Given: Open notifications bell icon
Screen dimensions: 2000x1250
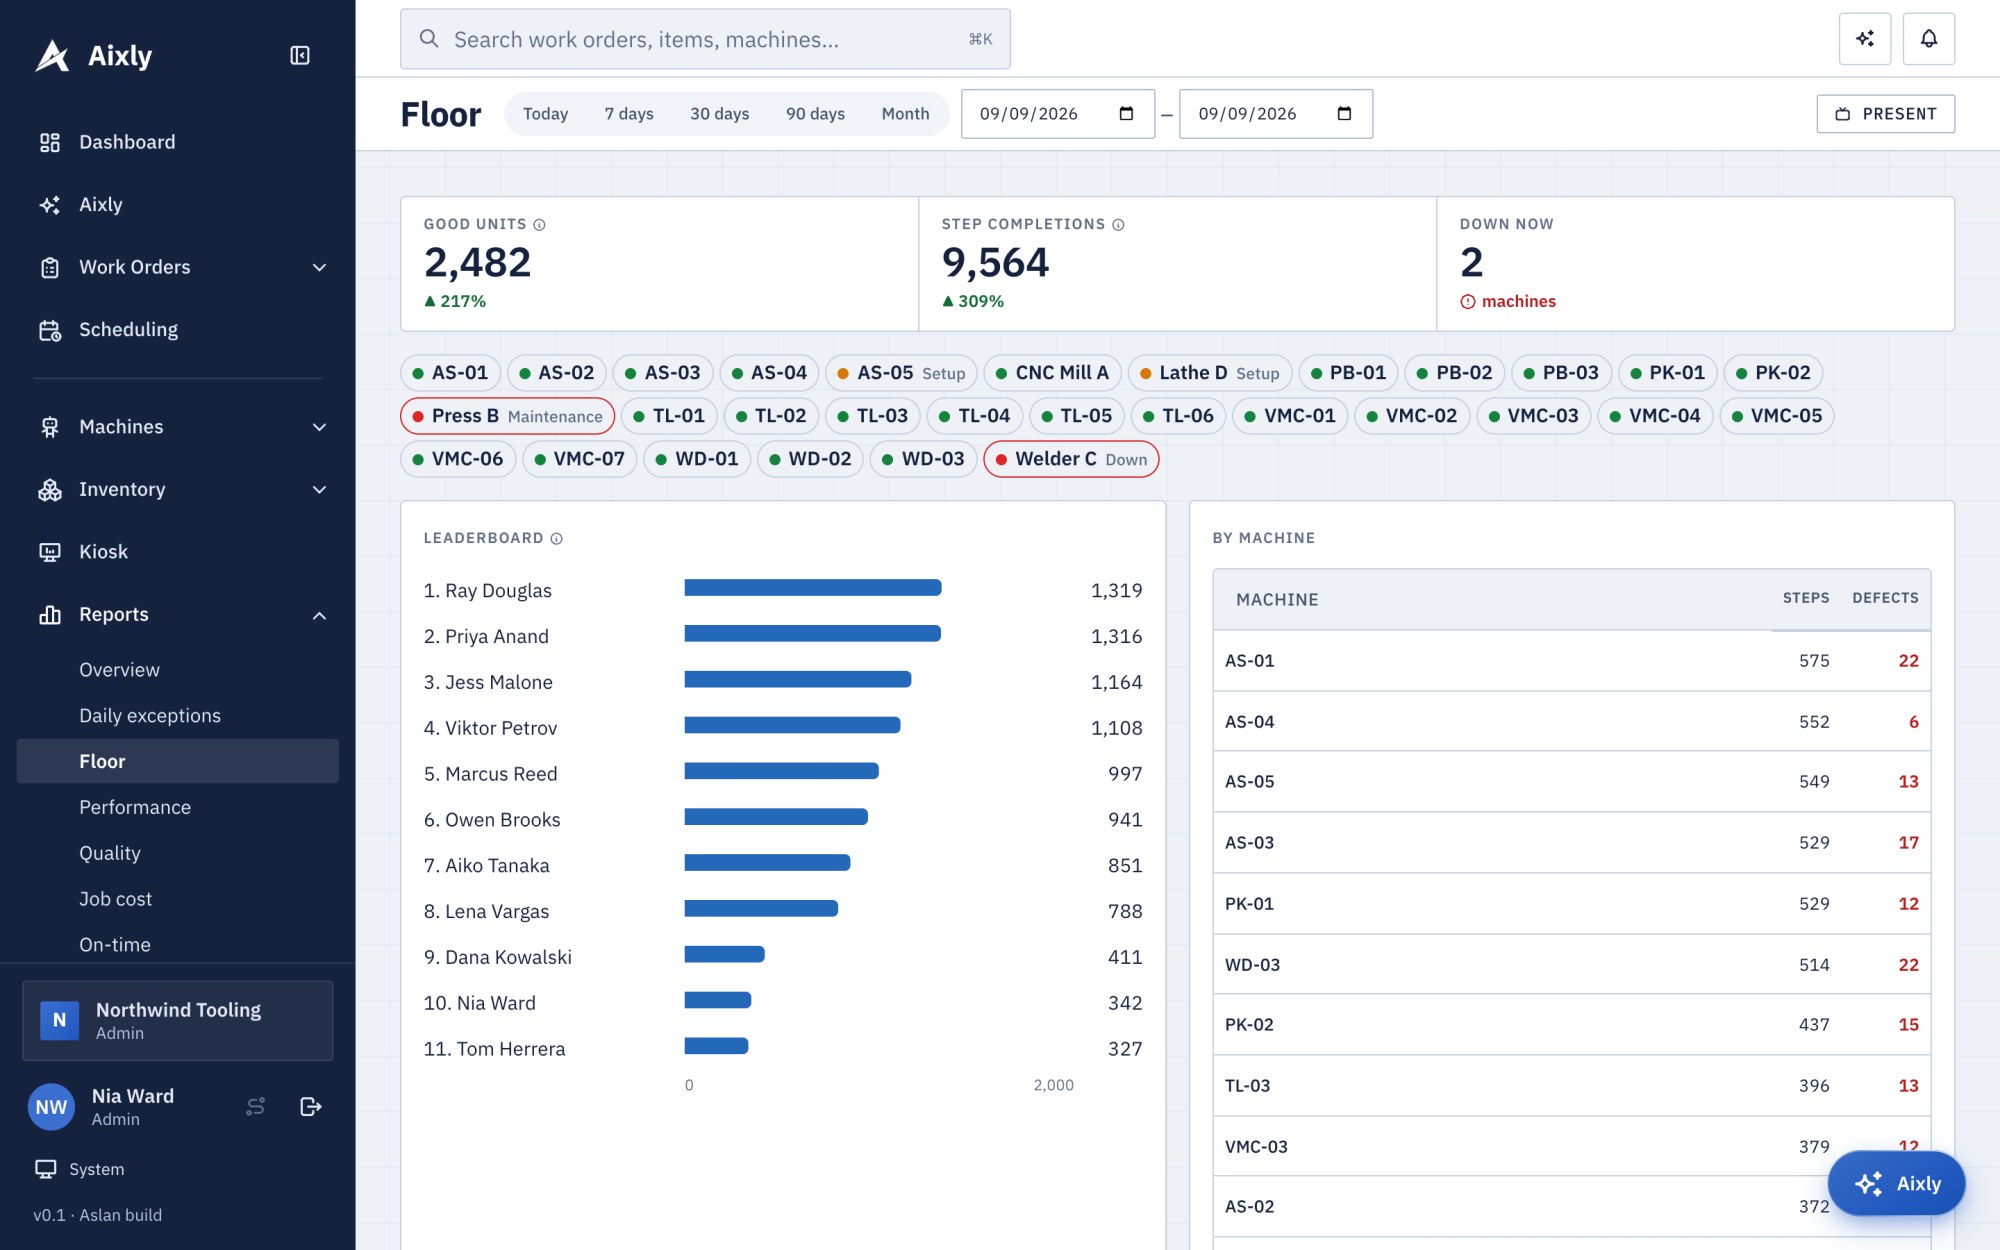Looking at the screenshot, I should point(1929,39).
